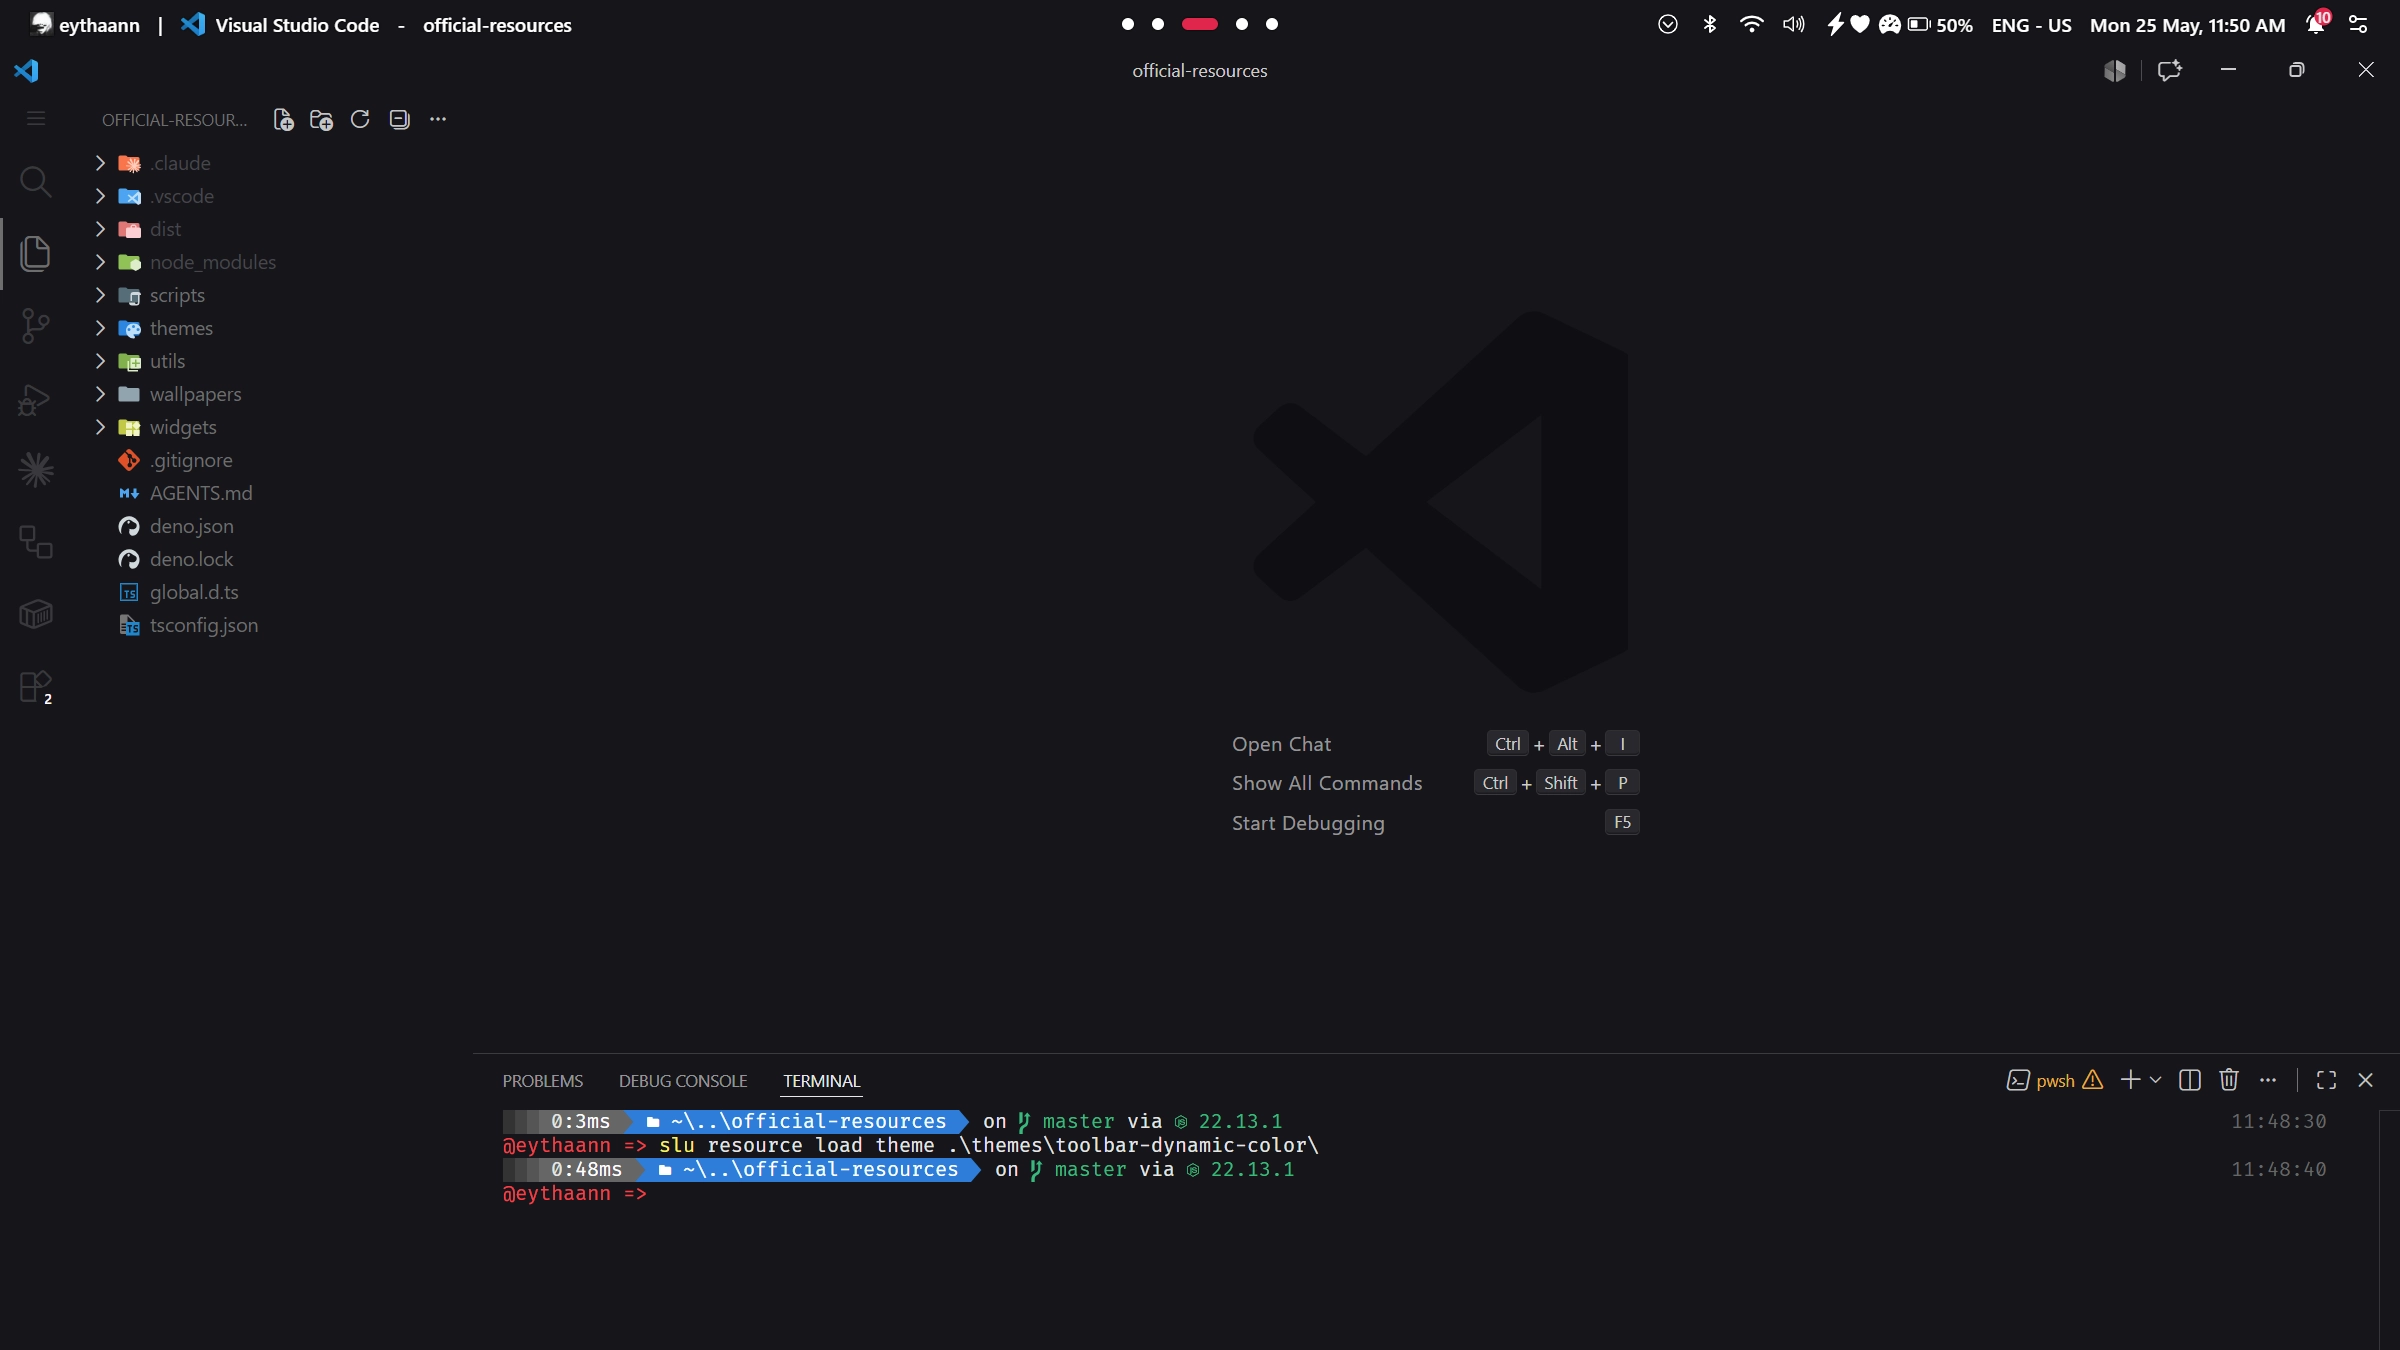2400x1350 pixels.
Task: Open the AGENTS.md file
Action: click(186, 493)
